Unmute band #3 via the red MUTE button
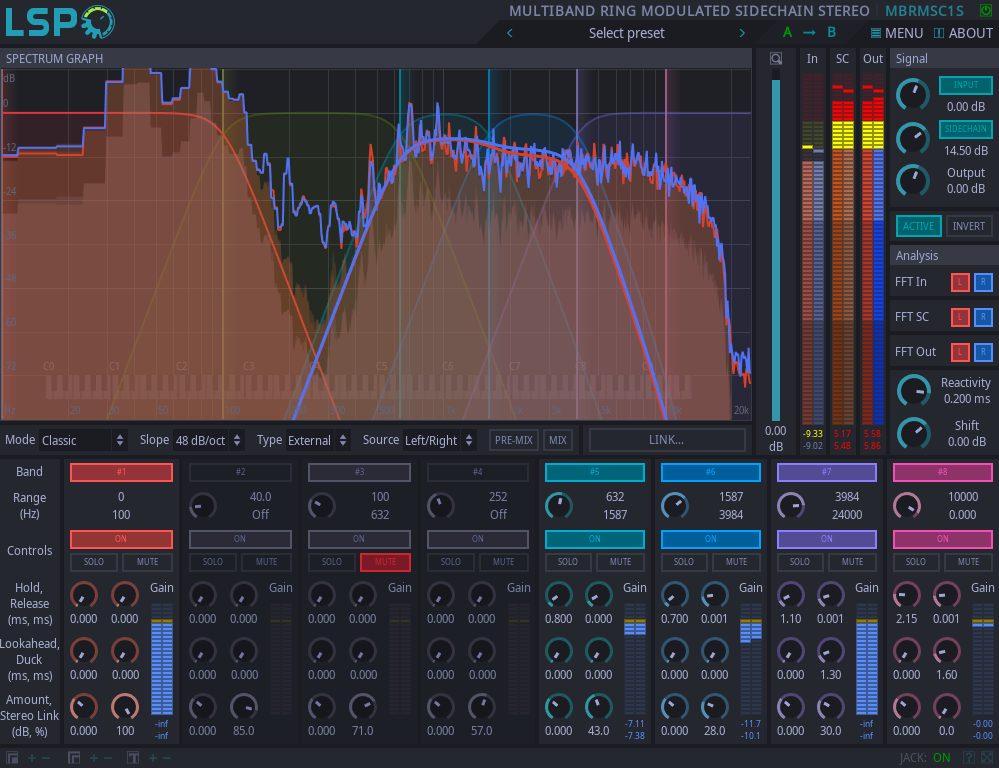This screenshot has width=999, height=768. 385,562
